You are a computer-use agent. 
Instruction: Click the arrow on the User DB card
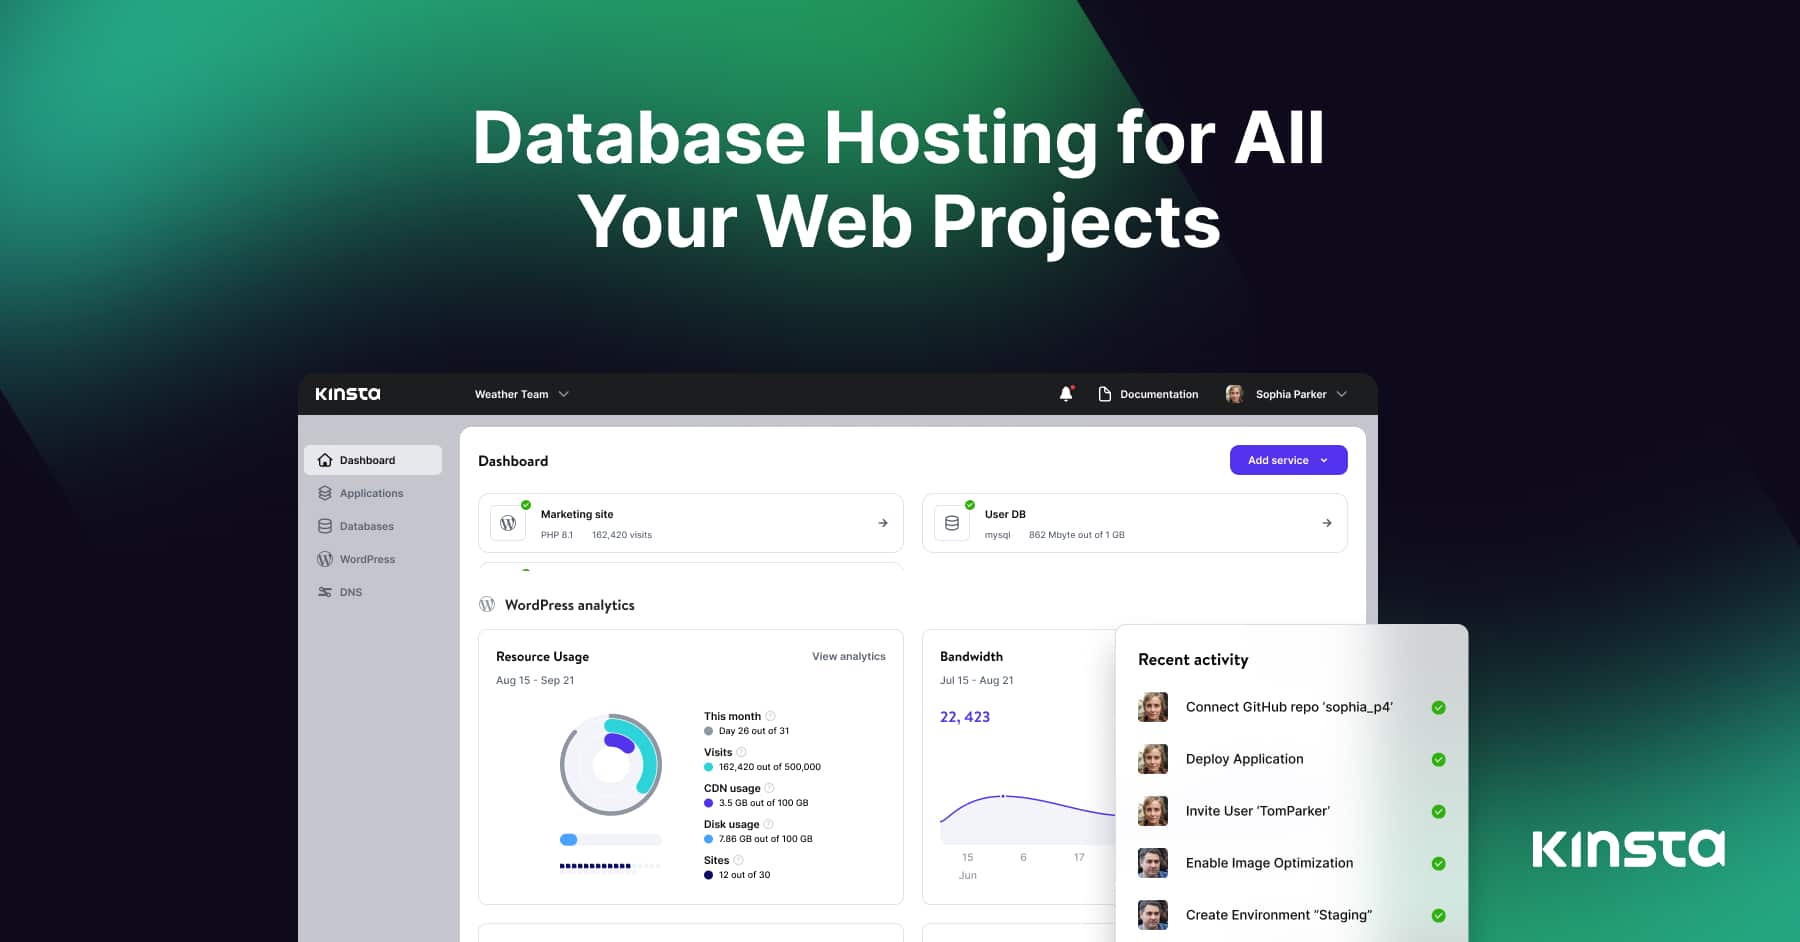tap(1327, 522)
